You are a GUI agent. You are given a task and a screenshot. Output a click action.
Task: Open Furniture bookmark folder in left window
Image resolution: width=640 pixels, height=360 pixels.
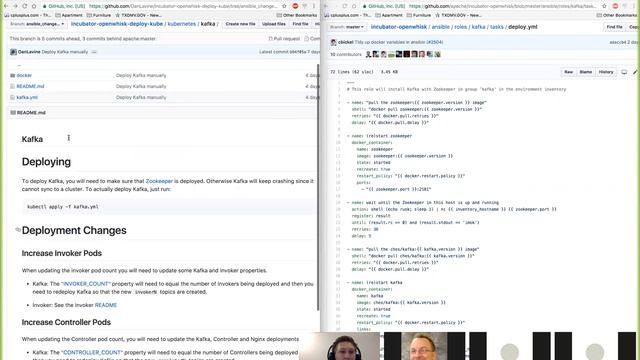click(99, 15)
